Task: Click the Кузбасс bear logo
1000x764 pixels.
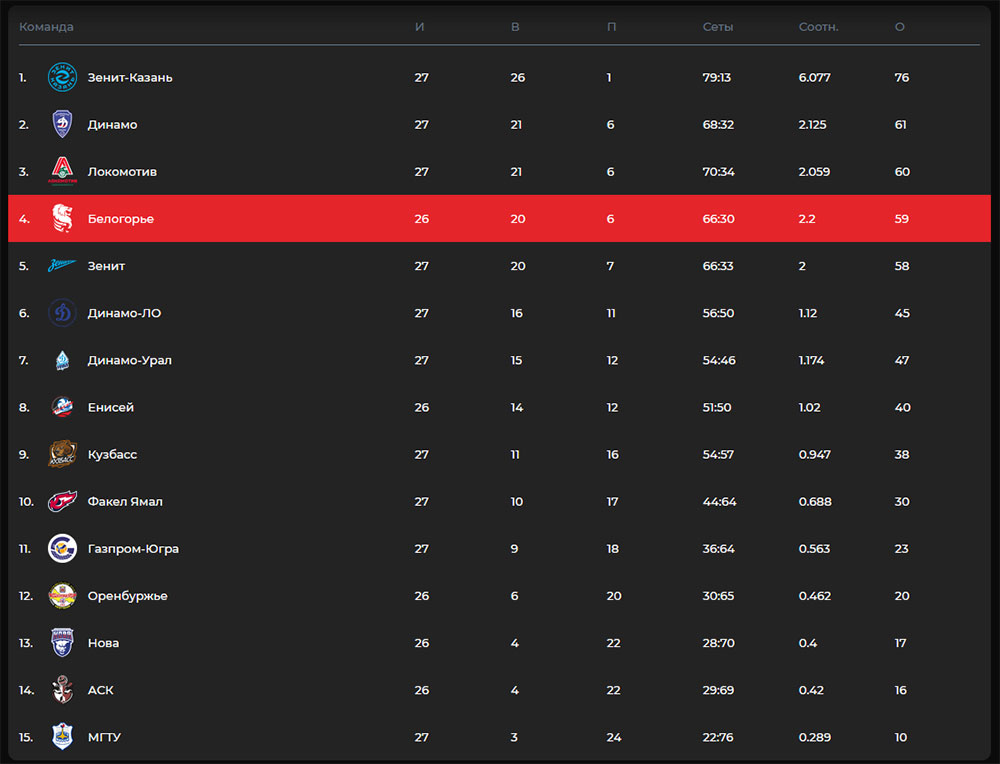Action: [62, 454]
